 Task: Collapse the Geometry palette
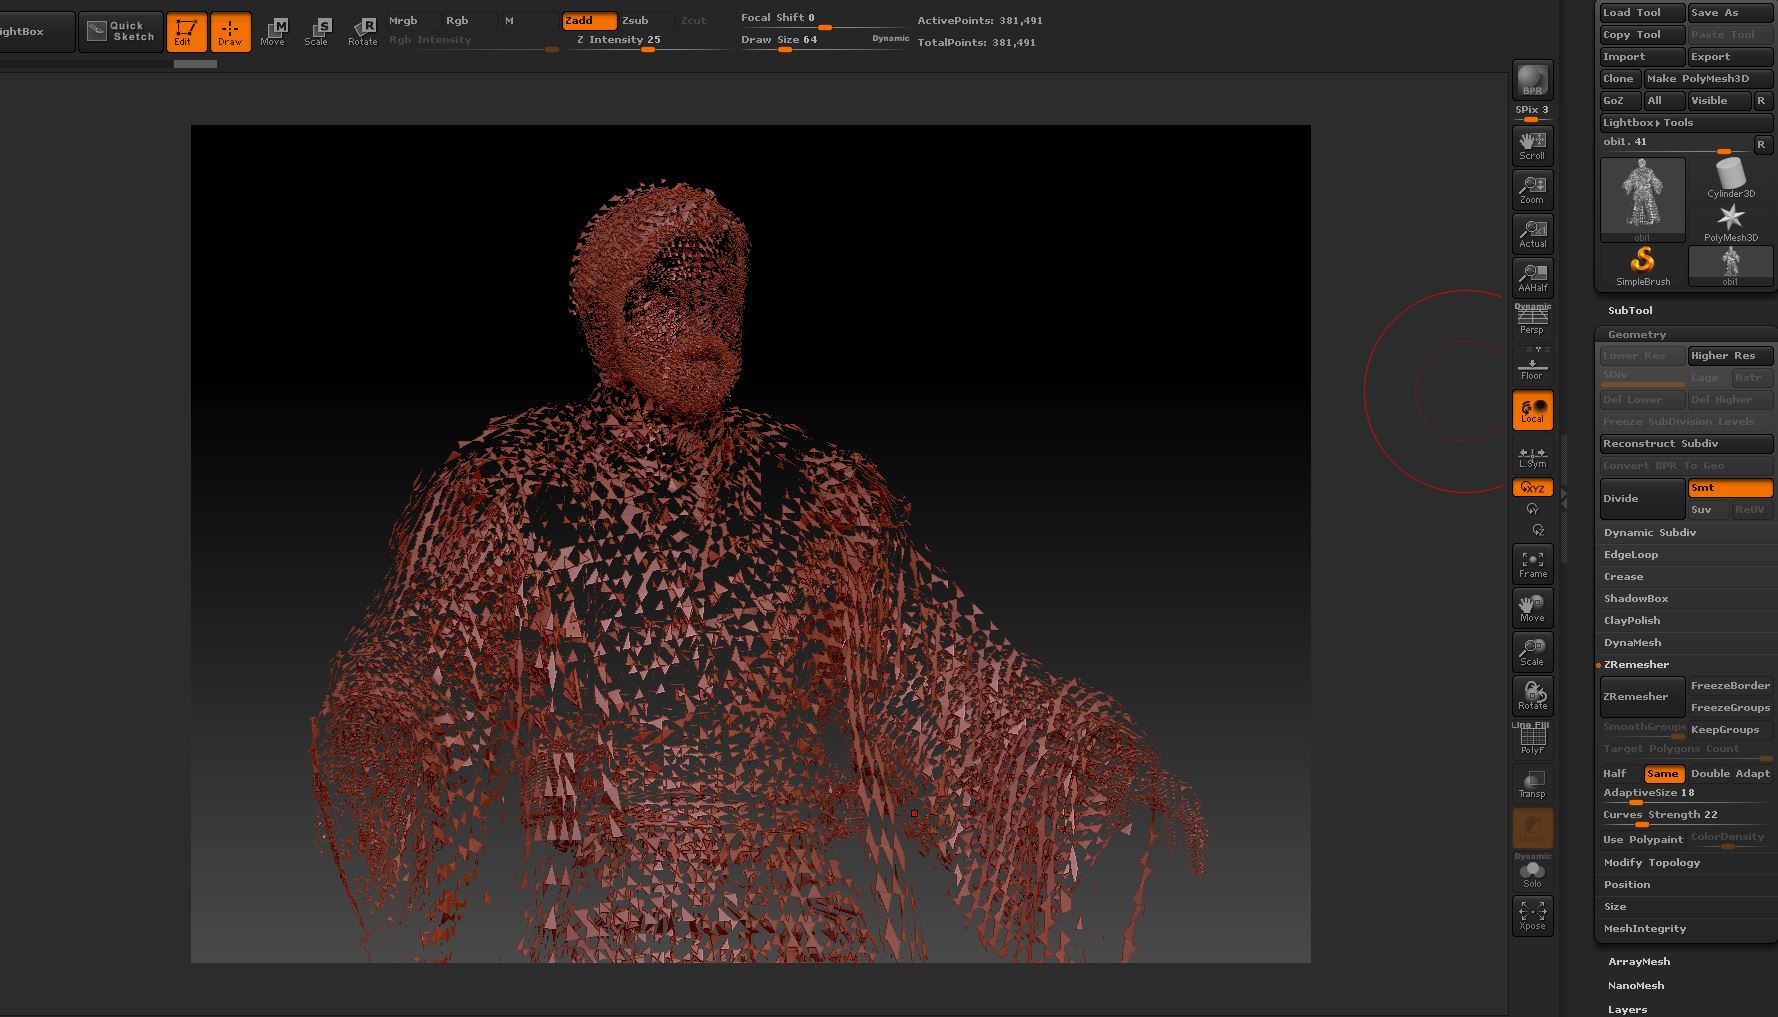(1637, 335)
